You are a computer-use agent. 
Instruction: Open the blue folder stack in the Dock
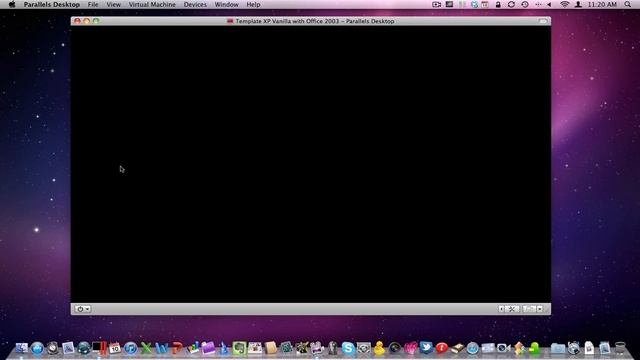(x=558, y=348)
